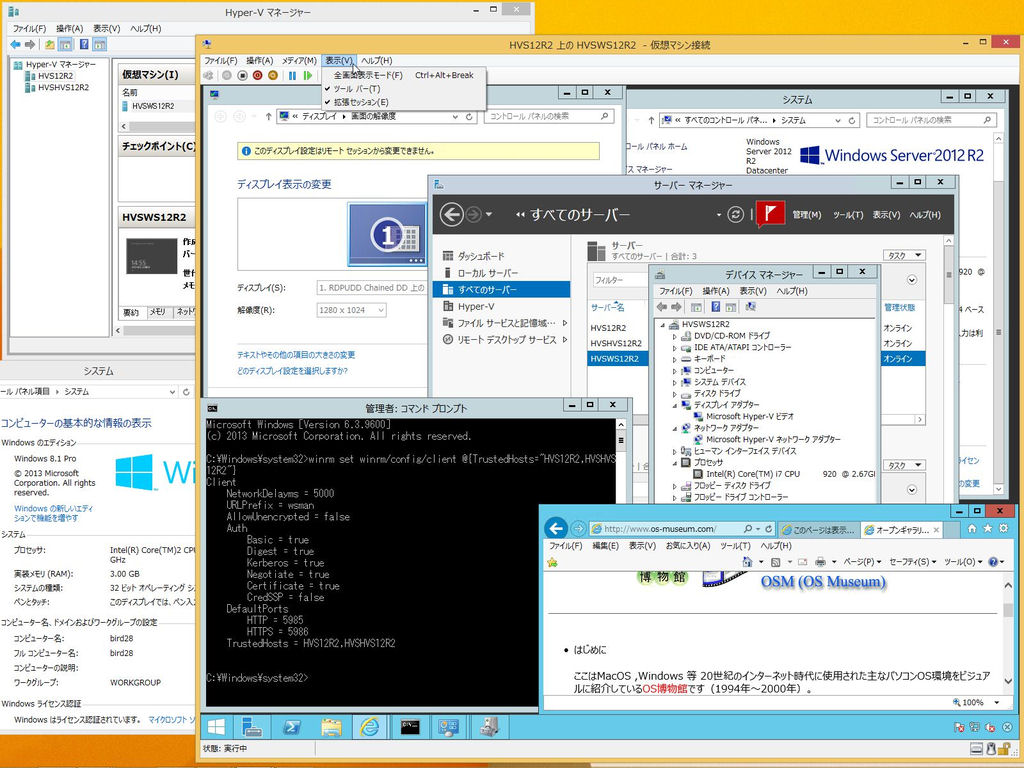
Task: Open メディア(M) menu in VM connection window
Action: click(299, 61)
